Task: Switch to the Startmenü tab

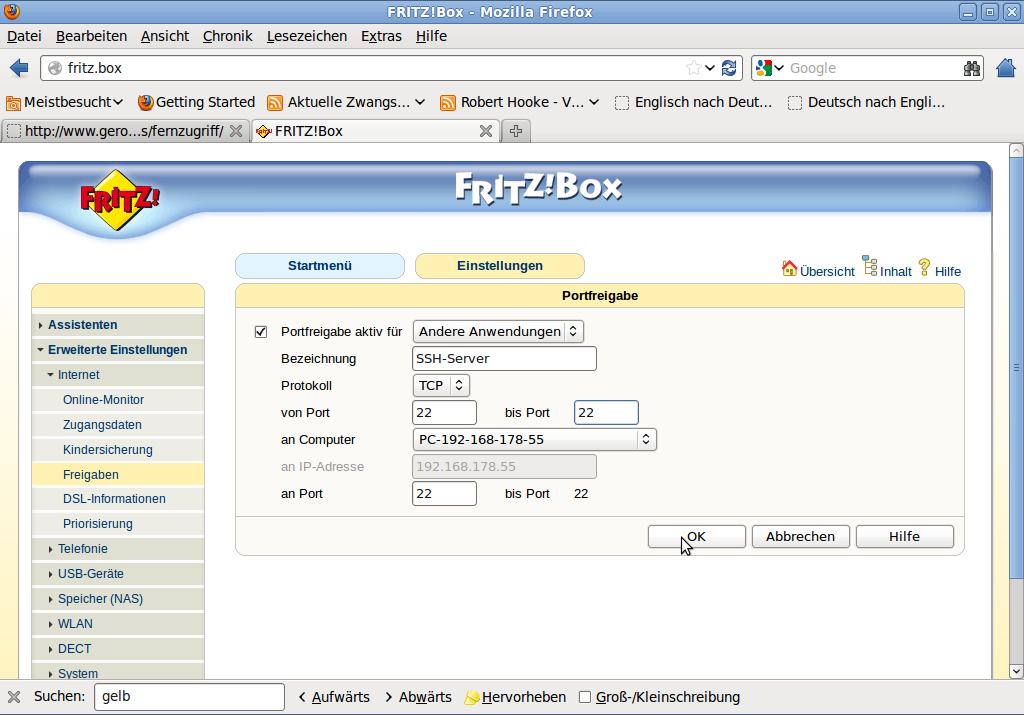Action: [319, 266]
